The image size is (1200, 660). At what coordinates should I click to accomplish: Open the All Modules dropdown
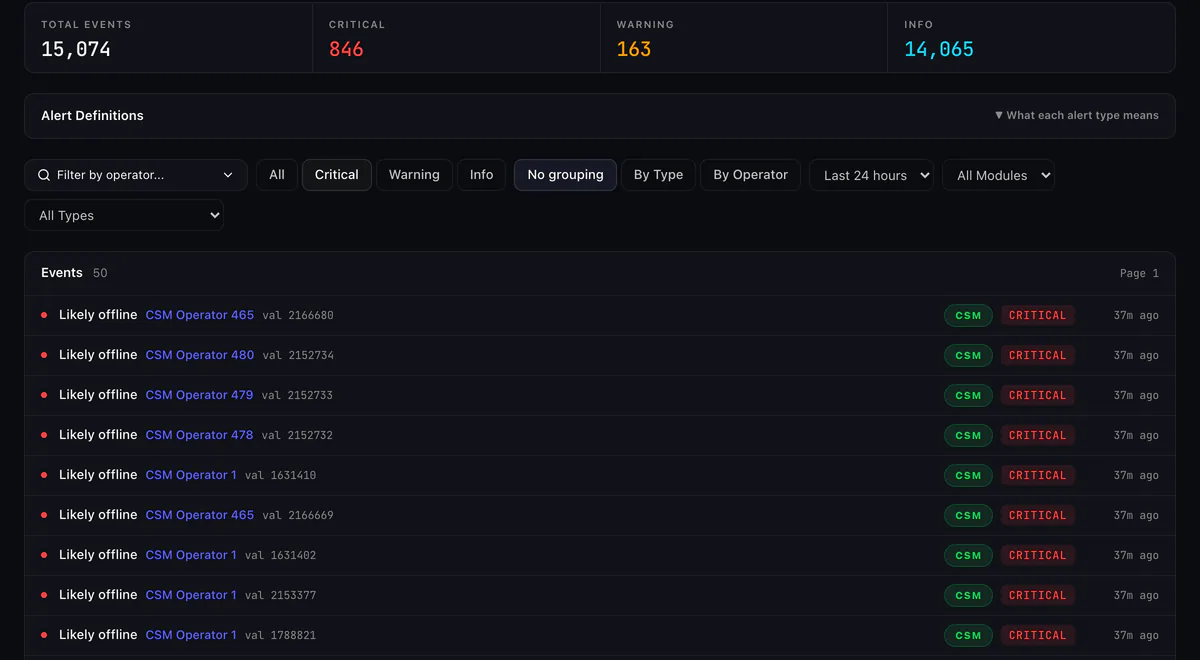pyautogui.click(x=998, y=175)
